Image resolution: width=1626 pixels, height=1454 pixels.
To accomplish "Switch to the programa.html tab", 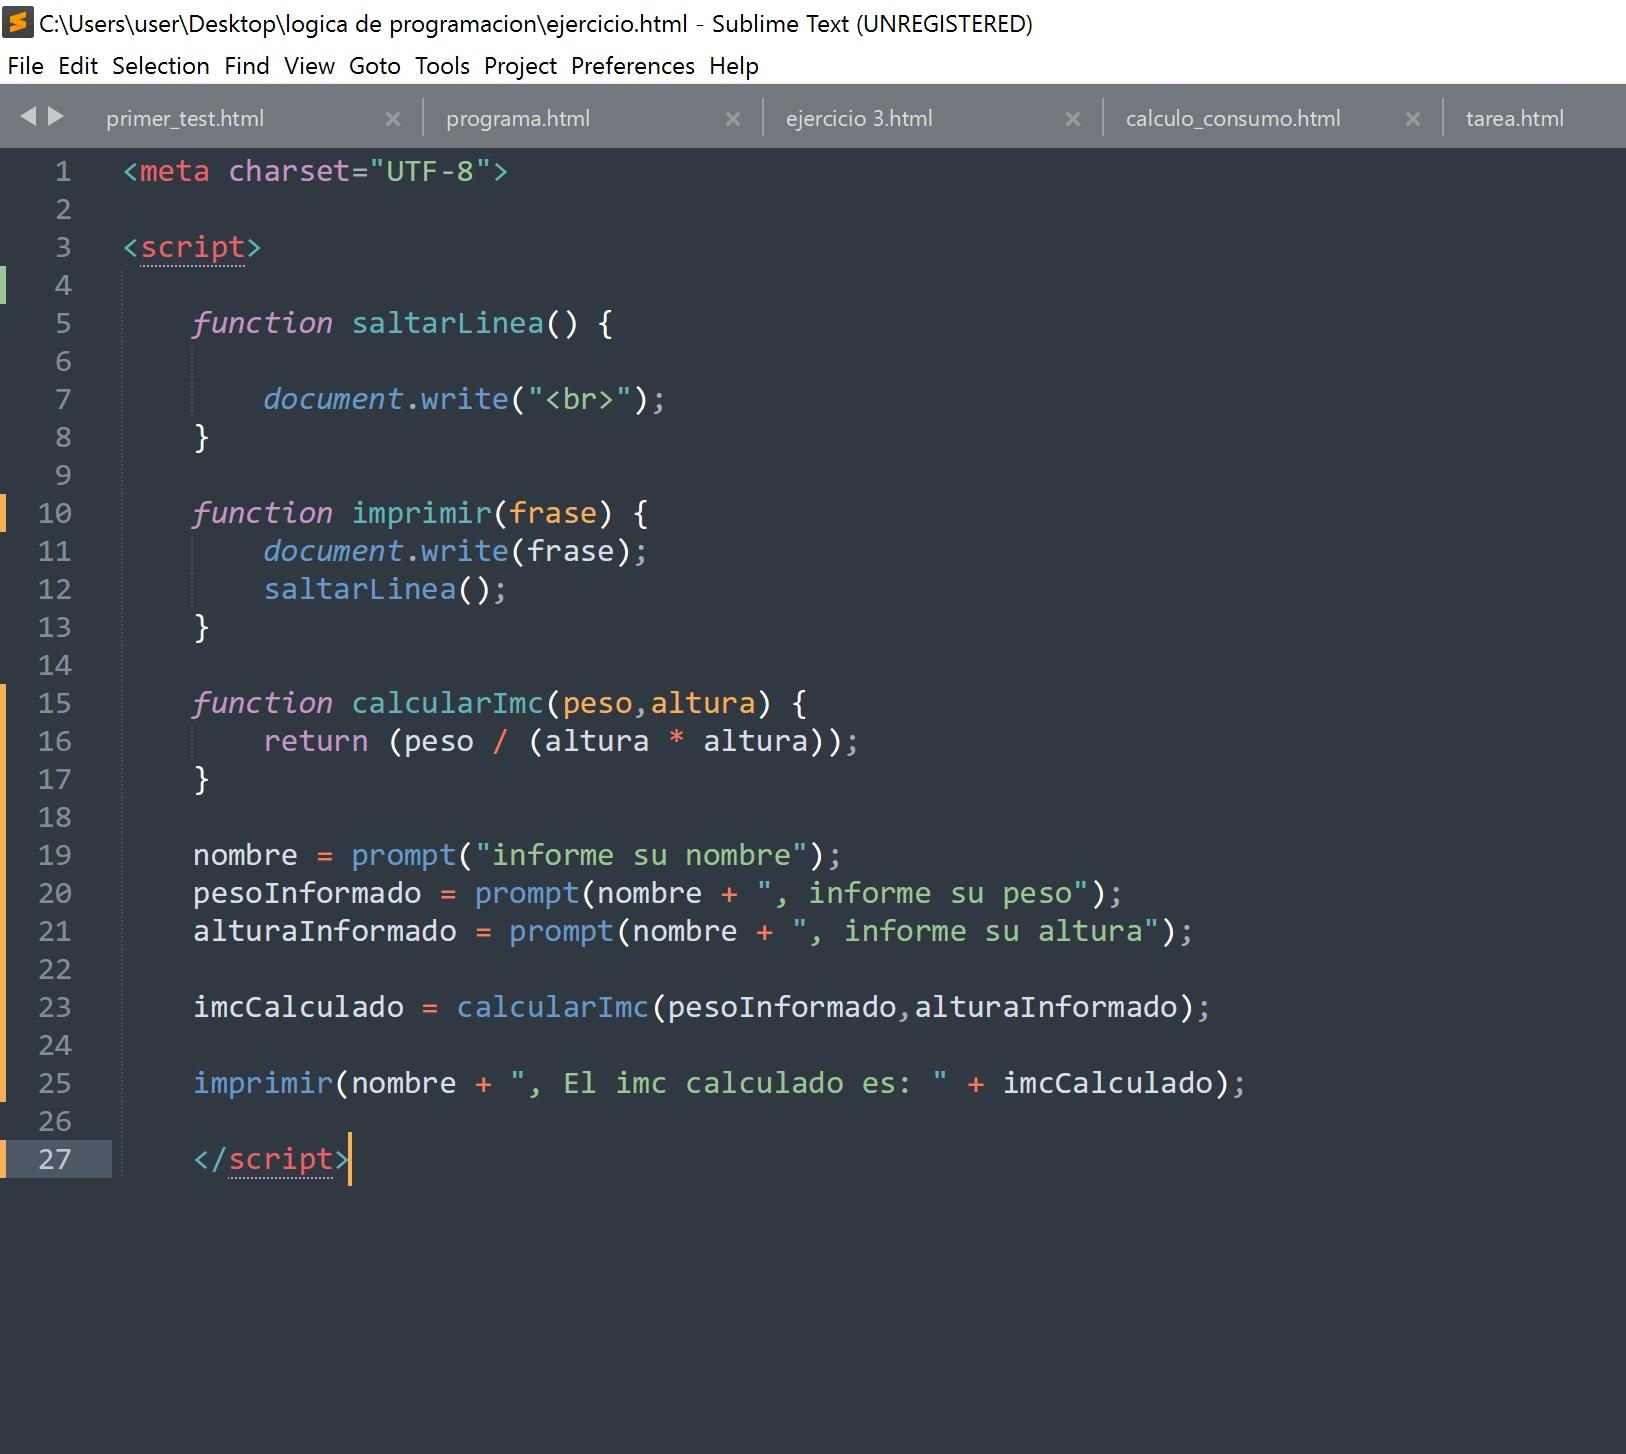I will (x=518, y=119).
